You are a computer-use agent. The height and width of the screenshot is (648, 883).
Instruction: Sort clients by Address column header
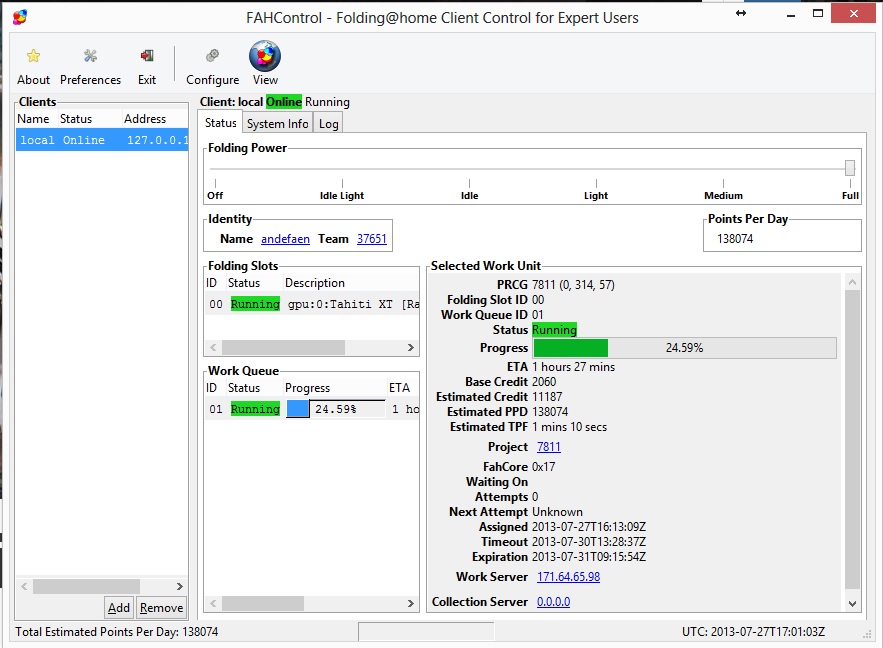145,119
